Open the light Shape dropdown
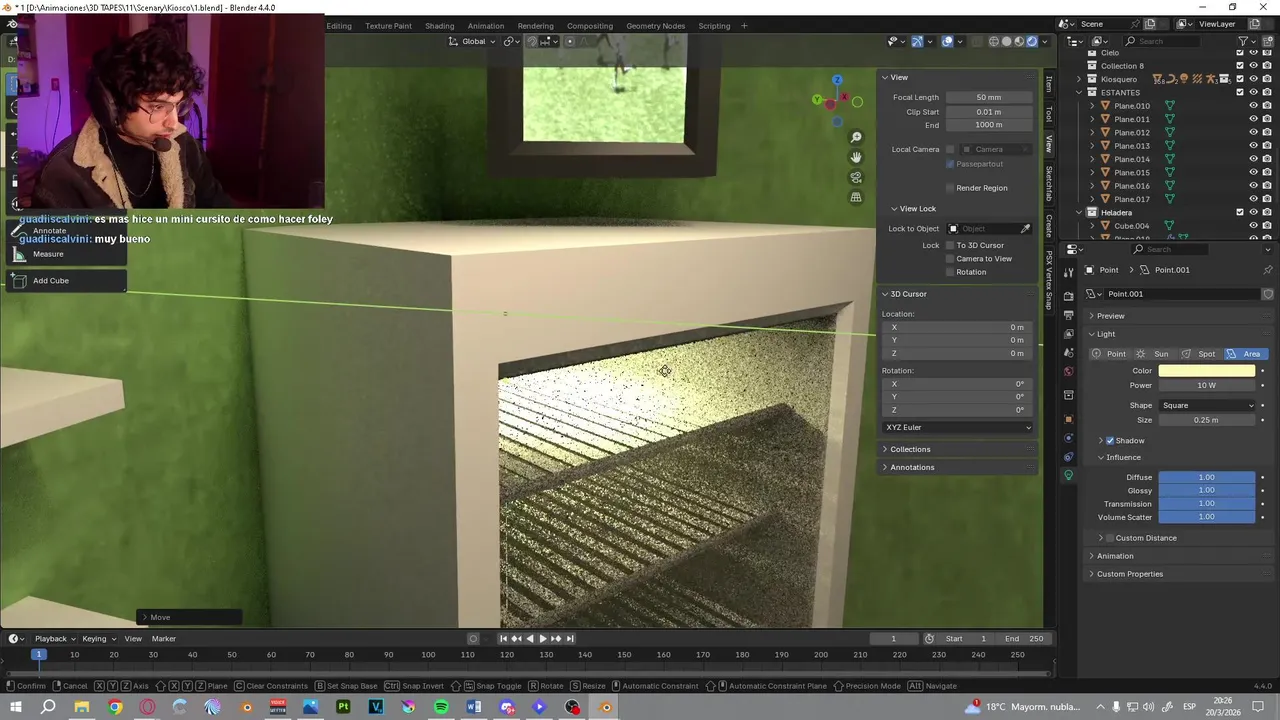 [1207, 406]
